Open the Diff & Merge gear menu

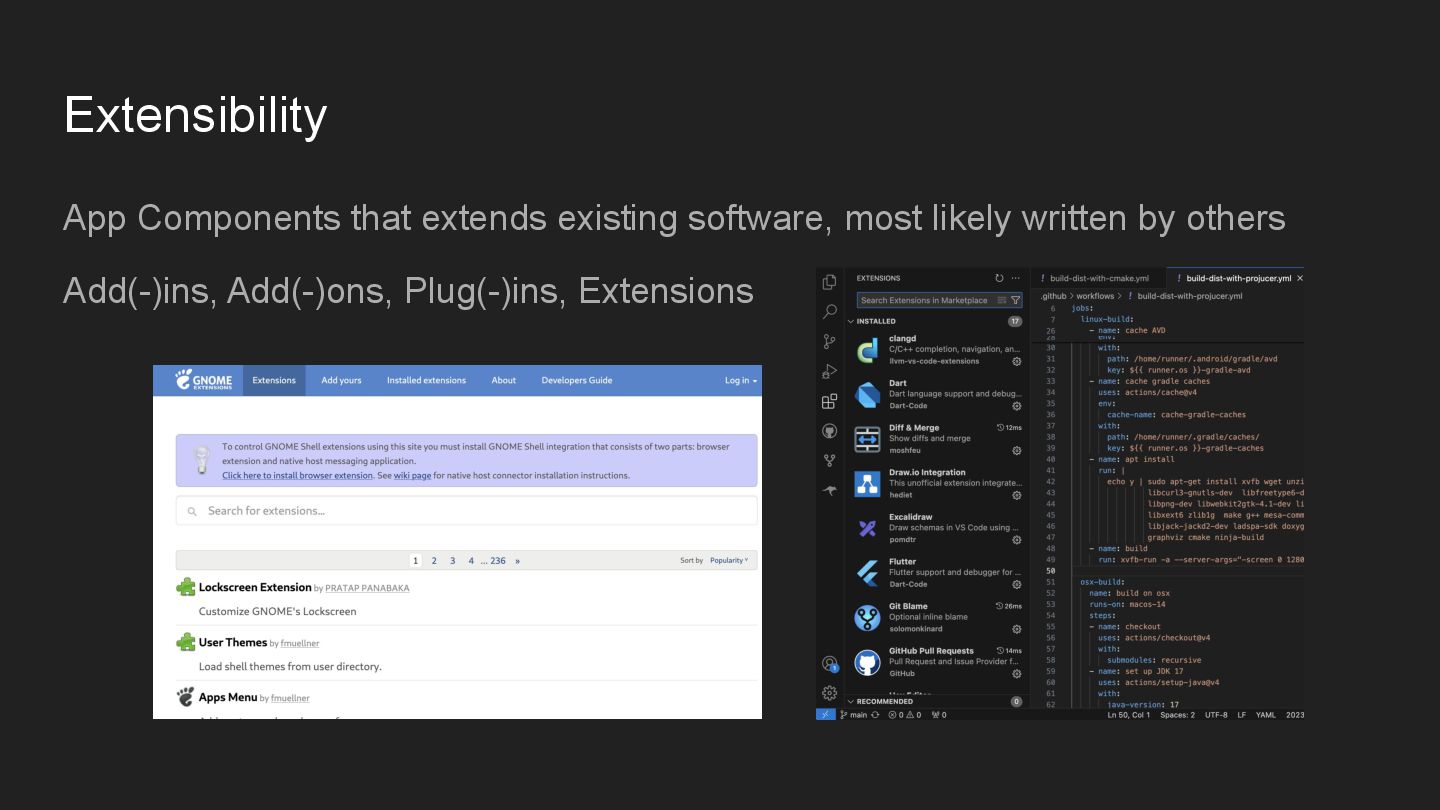(x=1017, y=451)
